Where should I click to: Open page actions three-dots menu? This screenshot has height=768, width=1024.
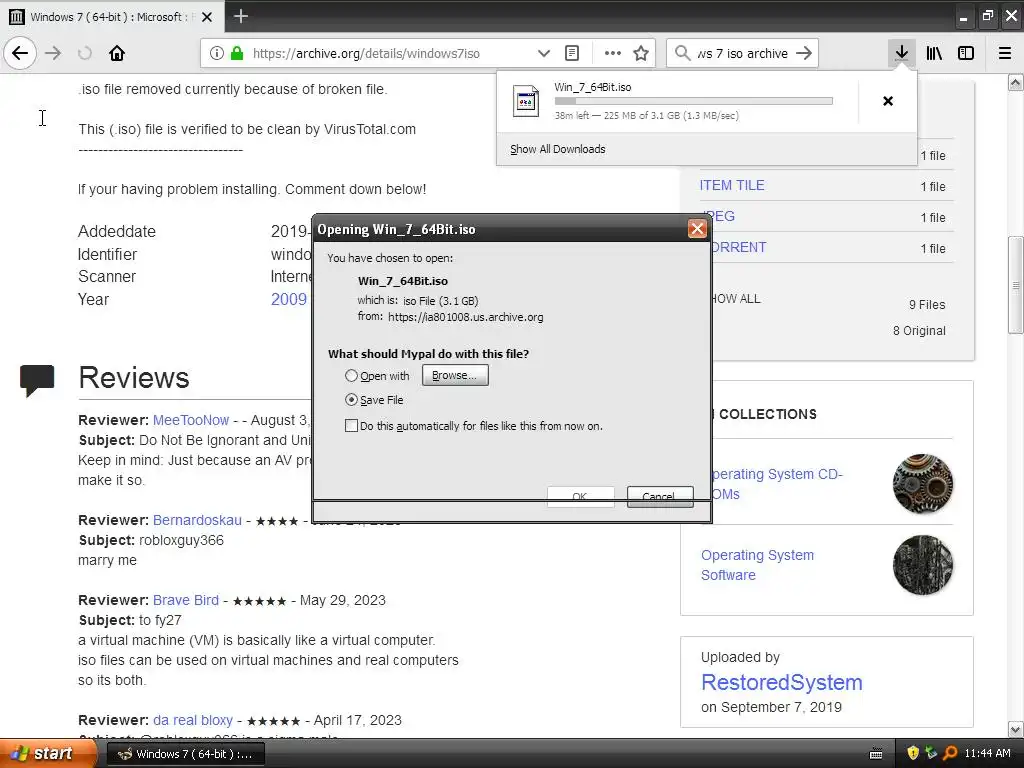[613, 53]
